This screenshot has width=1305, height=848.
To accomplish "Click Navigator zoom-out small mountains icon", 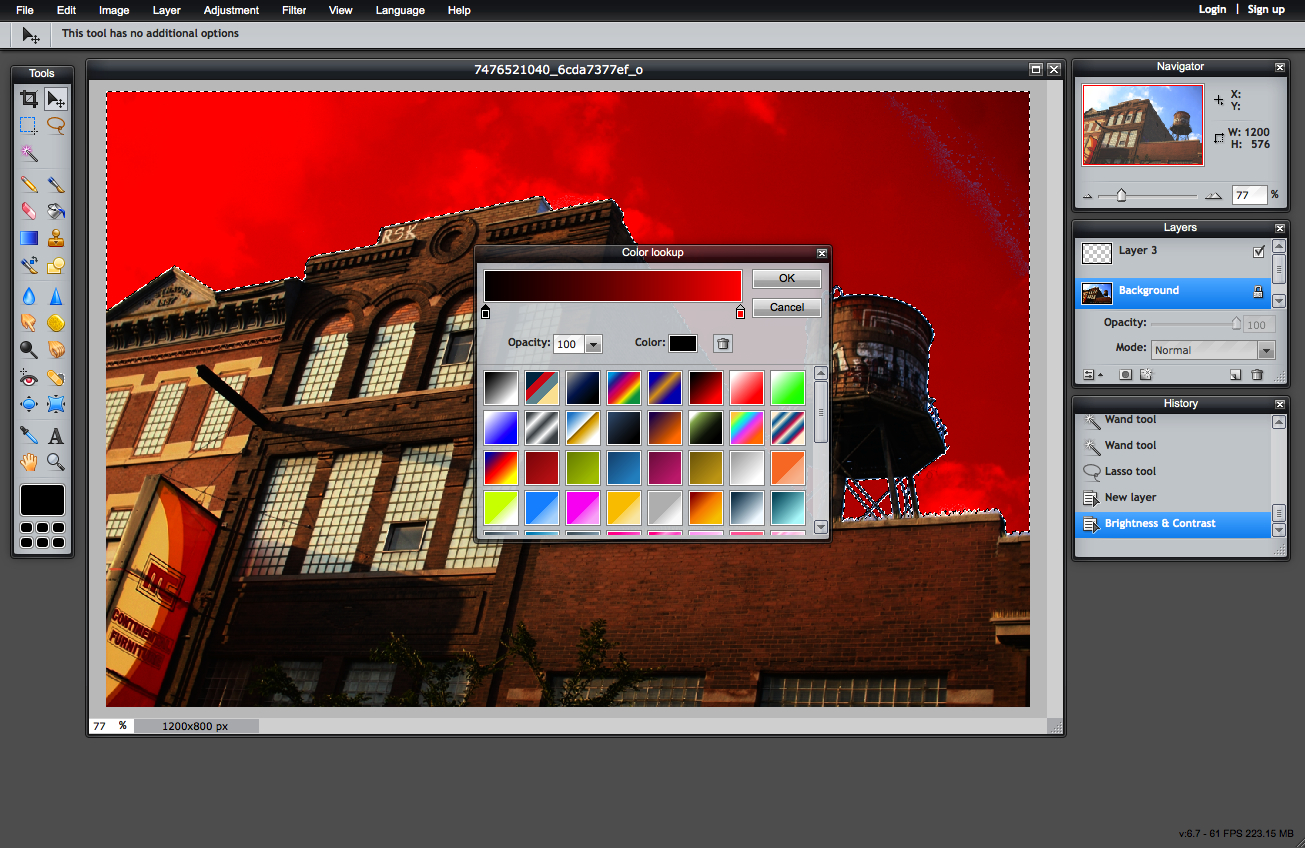I will pos(1088,196).
